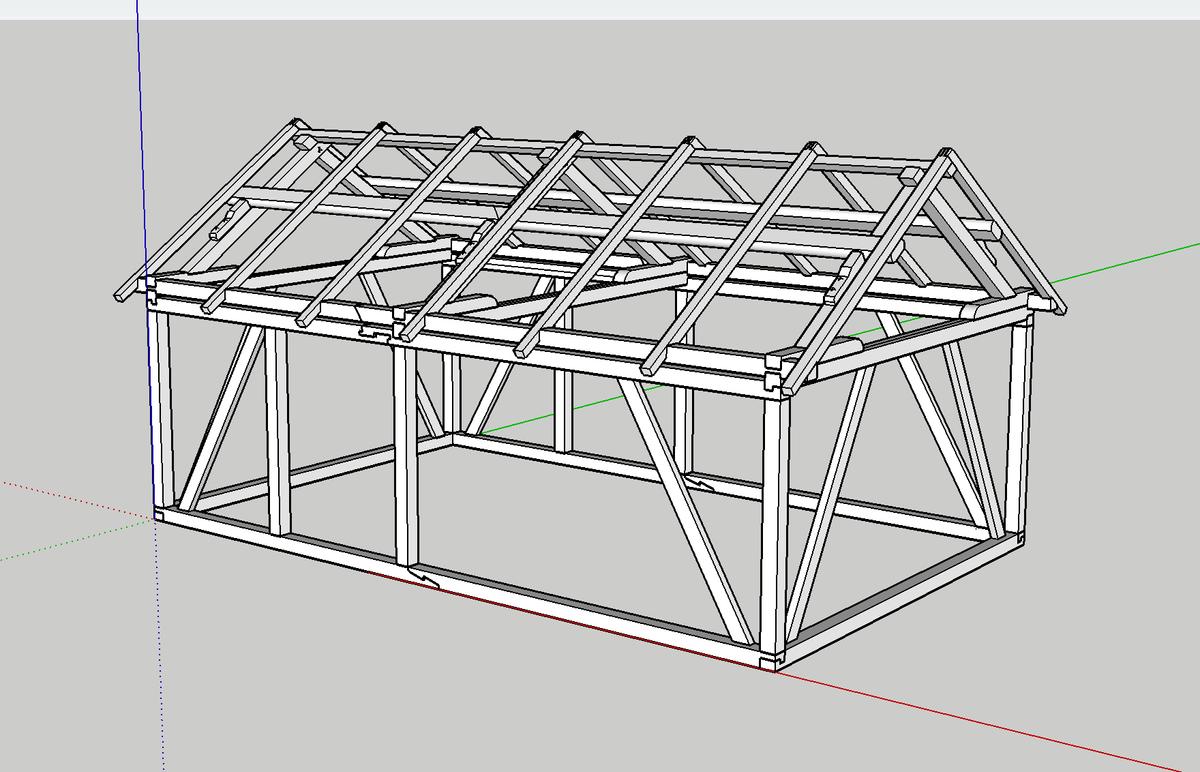The height and width of the screenshot is (772, 1200).
Task: Click the scarf joint on the front sill beam
Action: [x=424, y=576]
